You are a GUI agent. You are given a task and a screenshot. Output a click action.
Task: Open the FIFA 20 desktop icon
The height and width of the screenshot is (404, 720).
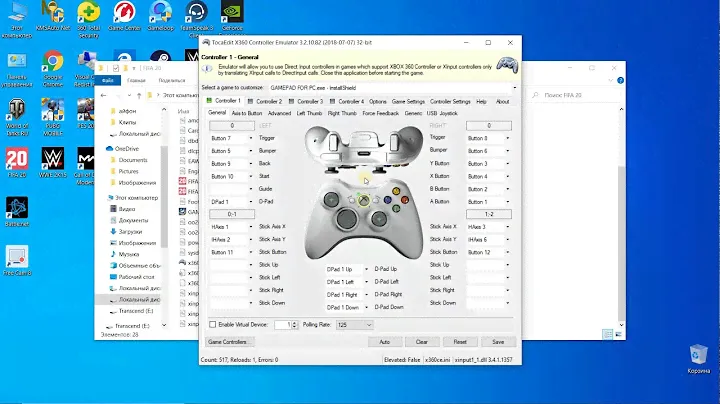[17, 160]
